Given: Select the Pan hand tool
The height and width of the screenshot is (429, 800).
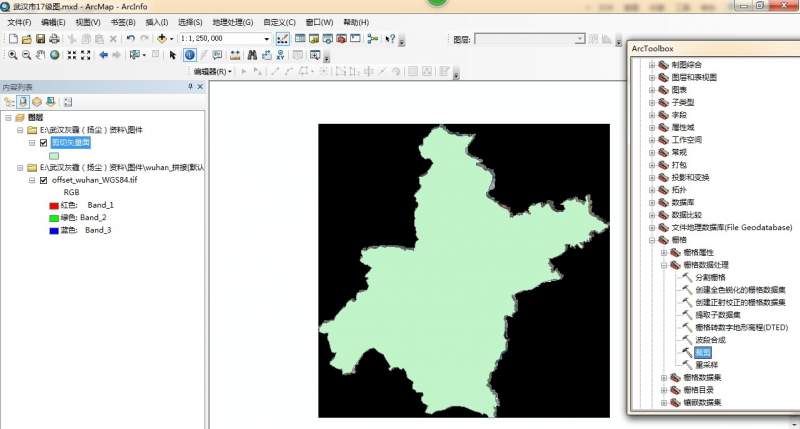Looking at the screenshot, I should [x=40, y=55].
